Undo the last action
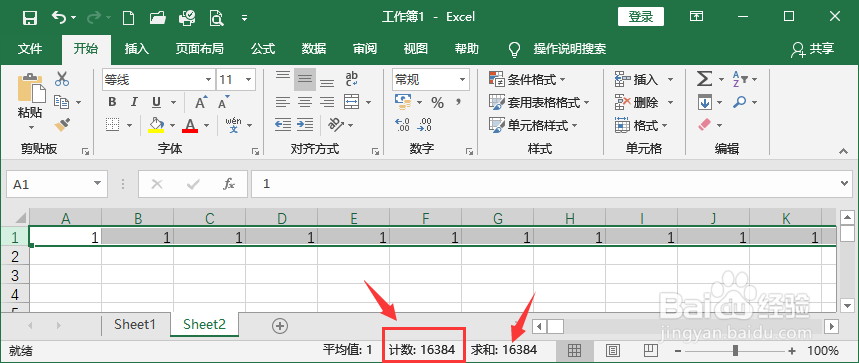 [59, 17]
